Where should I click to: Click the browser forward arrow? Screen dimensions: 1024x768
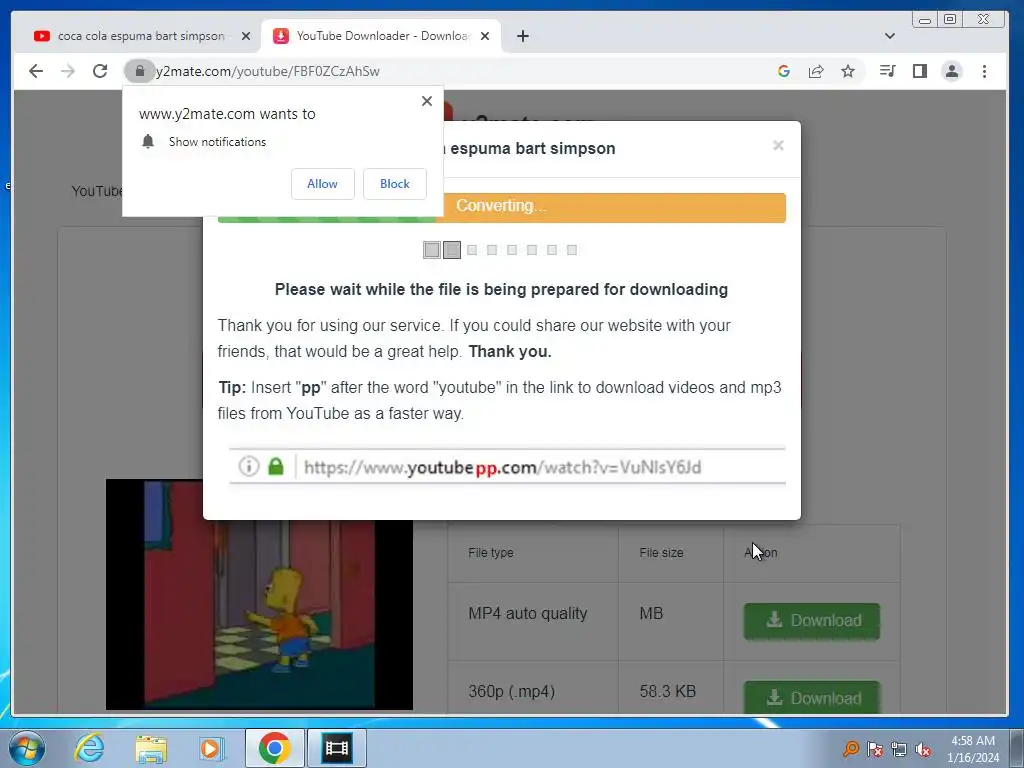[x=68, y=71]
